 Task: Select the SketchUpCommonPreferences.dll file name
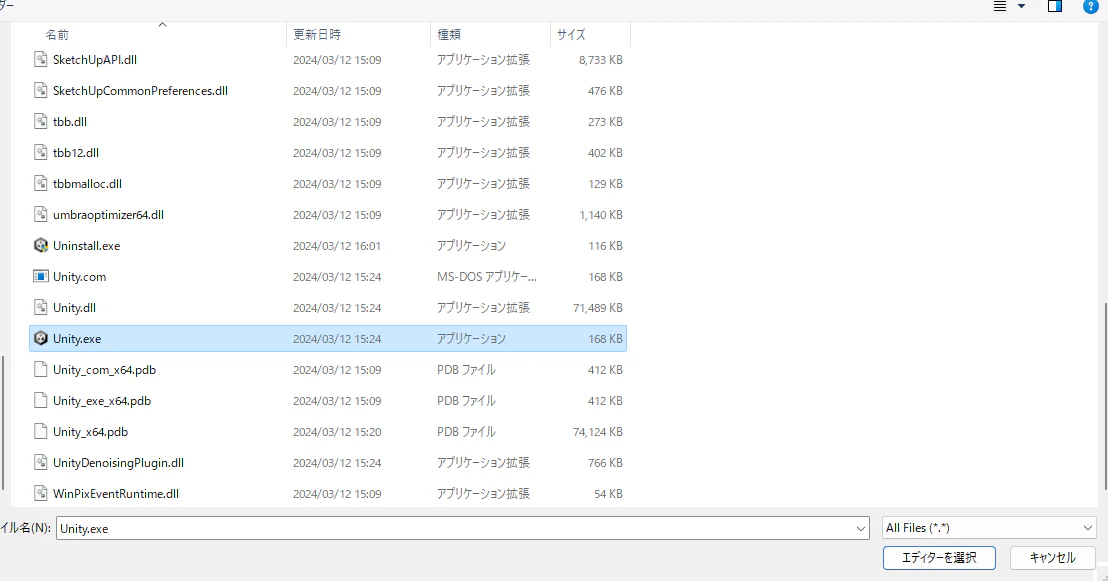click(140, 91)
